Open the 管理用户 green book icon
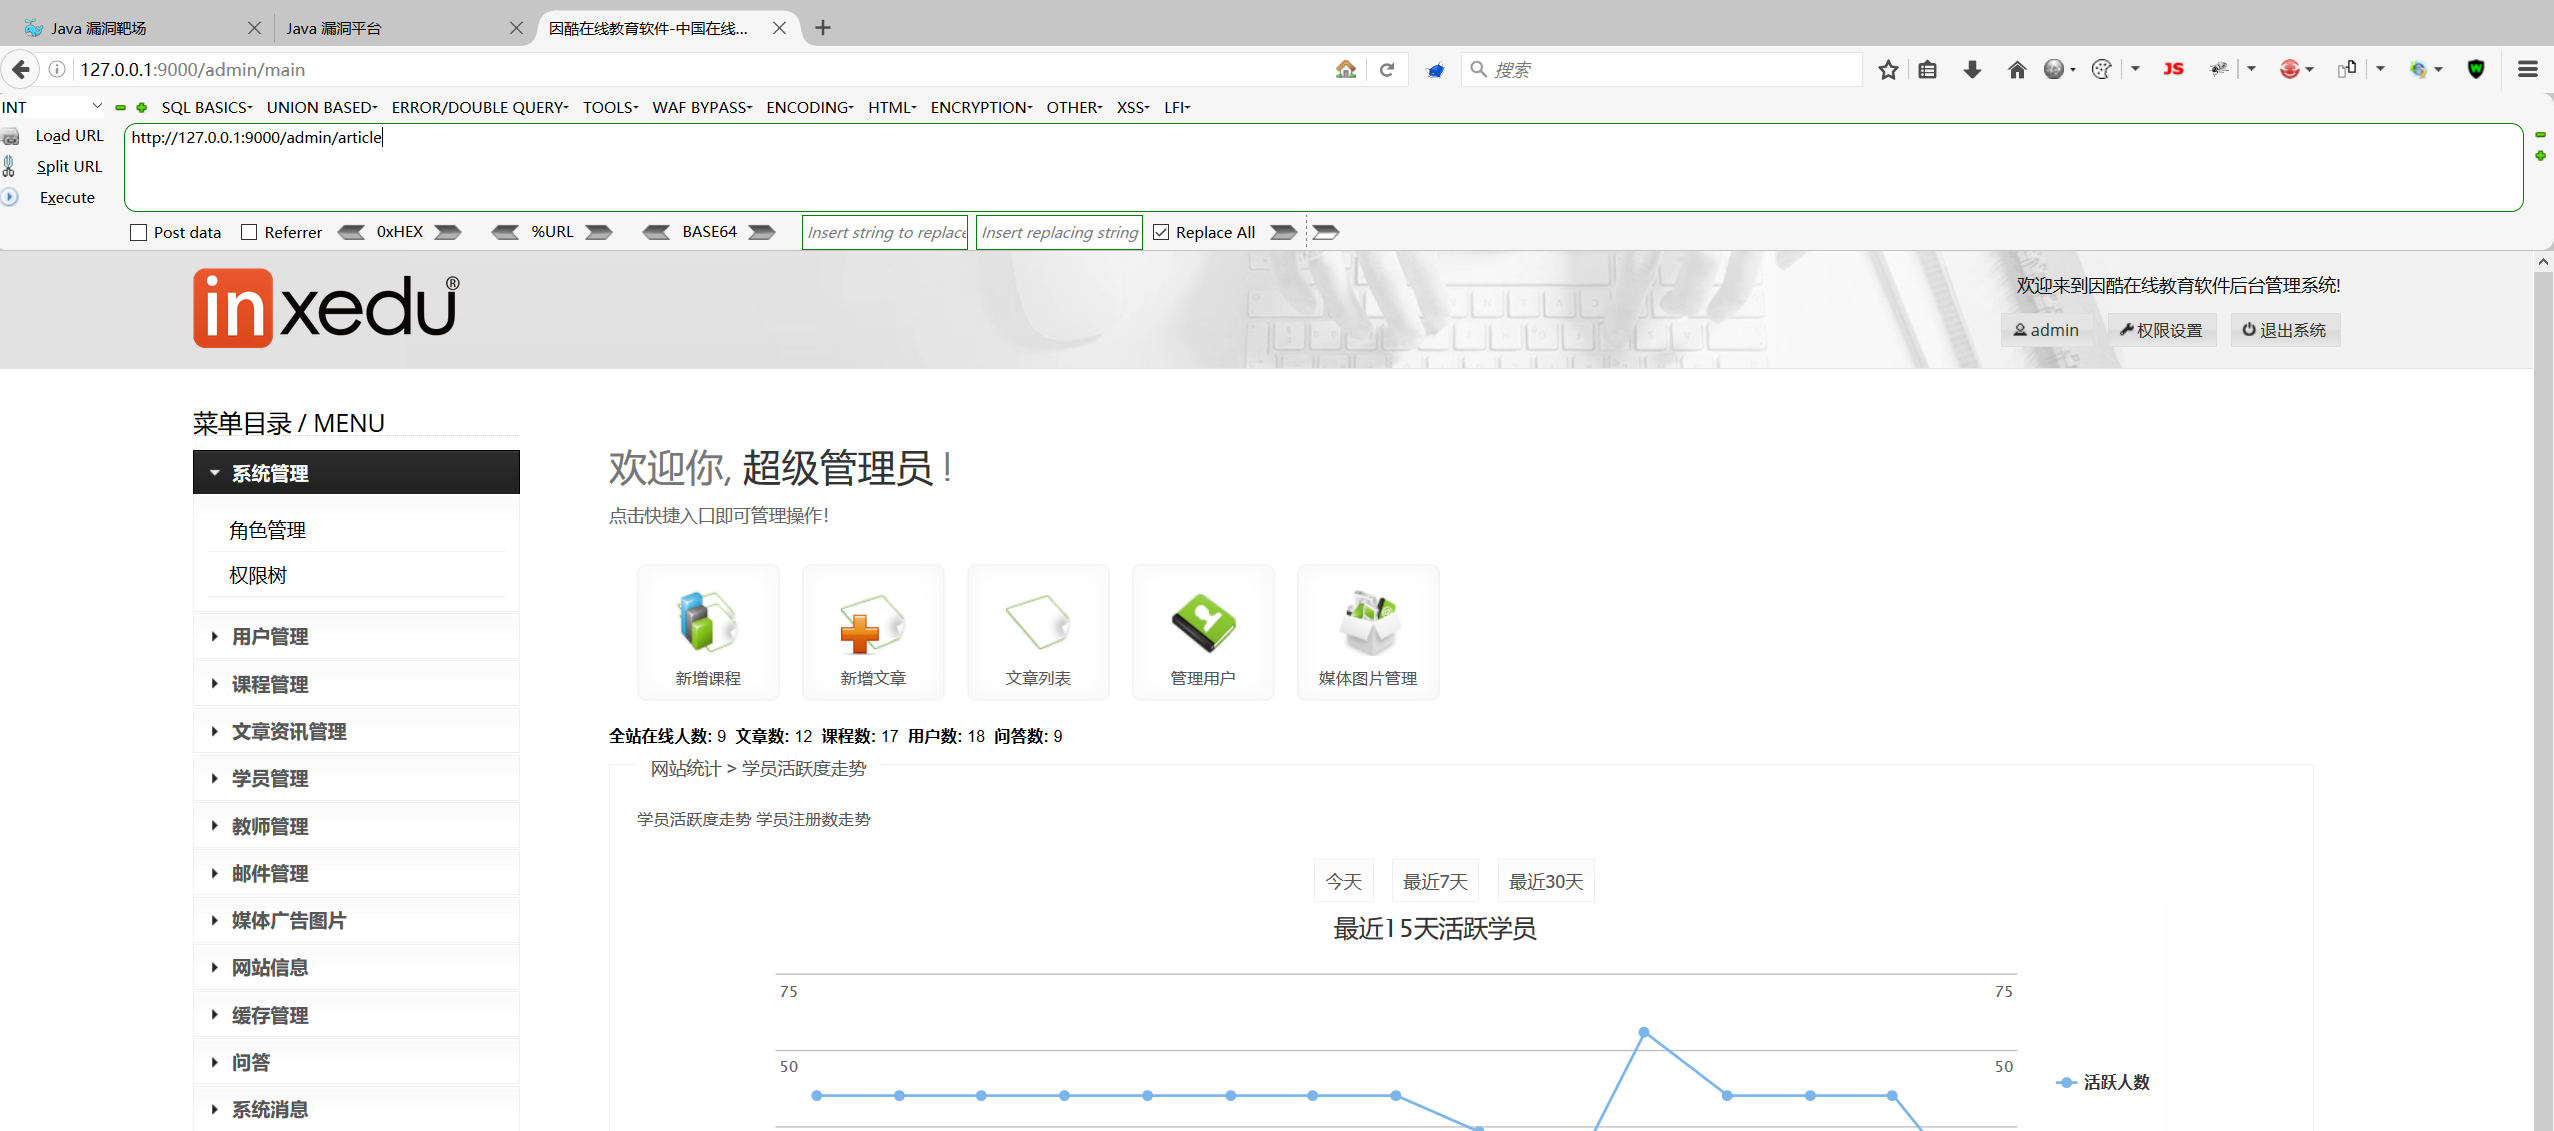The width and height of the screenshot is (2554, 1131). pos(1202,622)
